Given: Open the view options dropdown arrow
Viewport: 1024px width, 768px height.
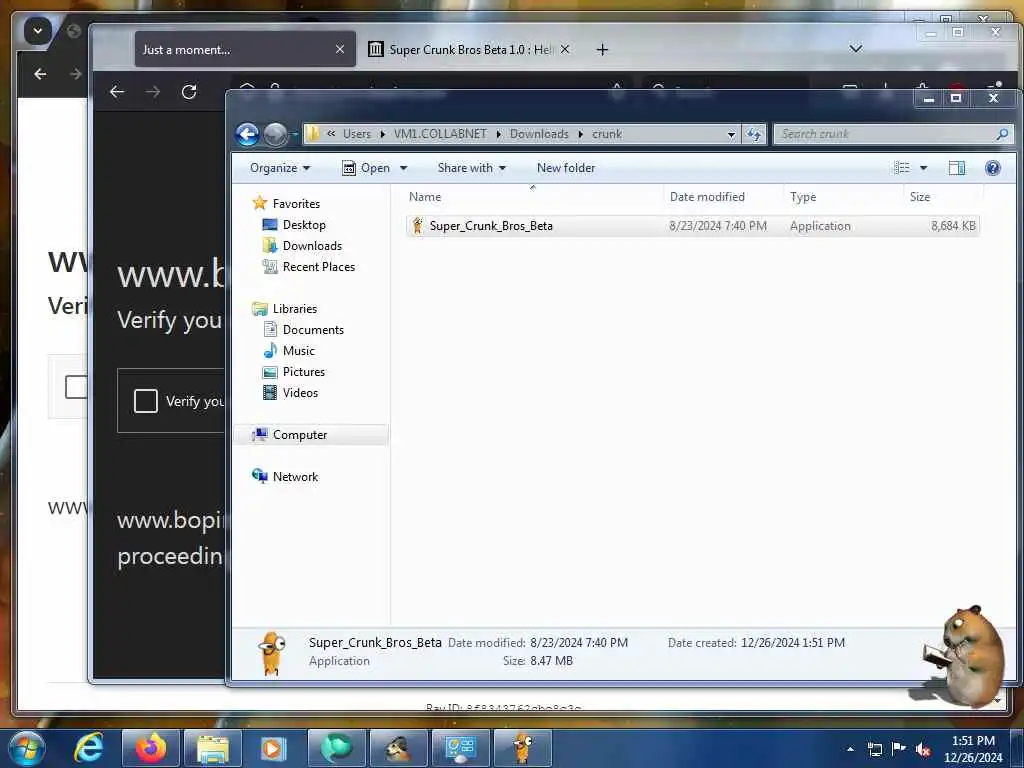Looking at the screenshot, I should coord(923,168).
